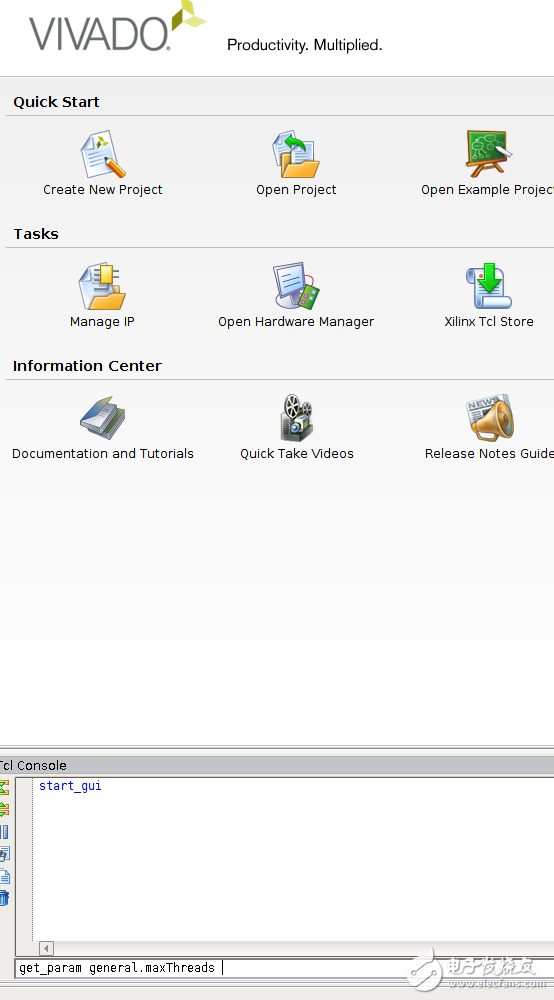Copy Tcl Console contents
Screen dimensions: 554x1000
point(4,876)
